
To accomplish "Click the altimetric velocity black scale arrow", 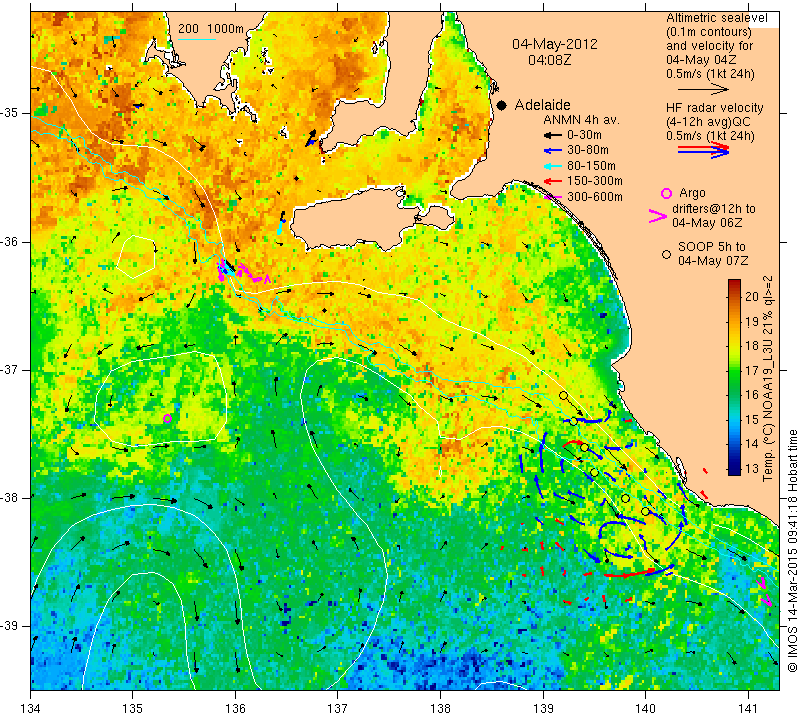I will (x=703, y=89).
